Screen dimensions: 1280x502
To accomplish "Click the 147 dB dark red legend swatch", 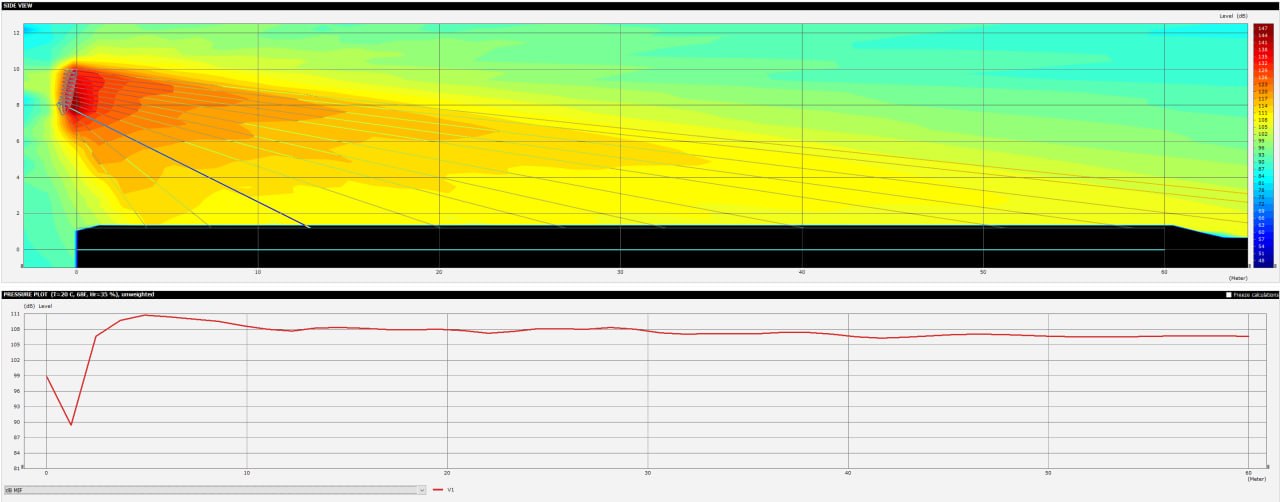I will 1264,27.
